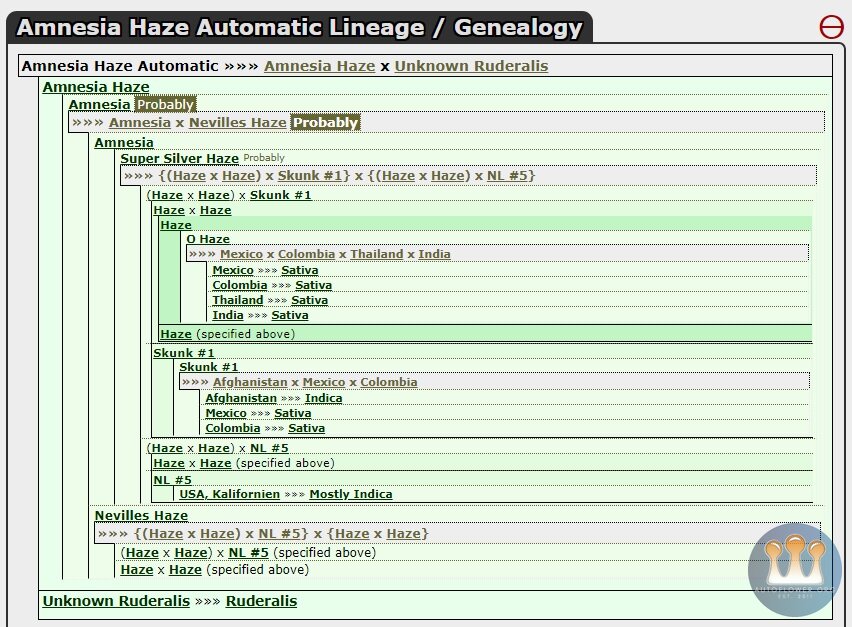Open the O Haze link

coord(208,239)
